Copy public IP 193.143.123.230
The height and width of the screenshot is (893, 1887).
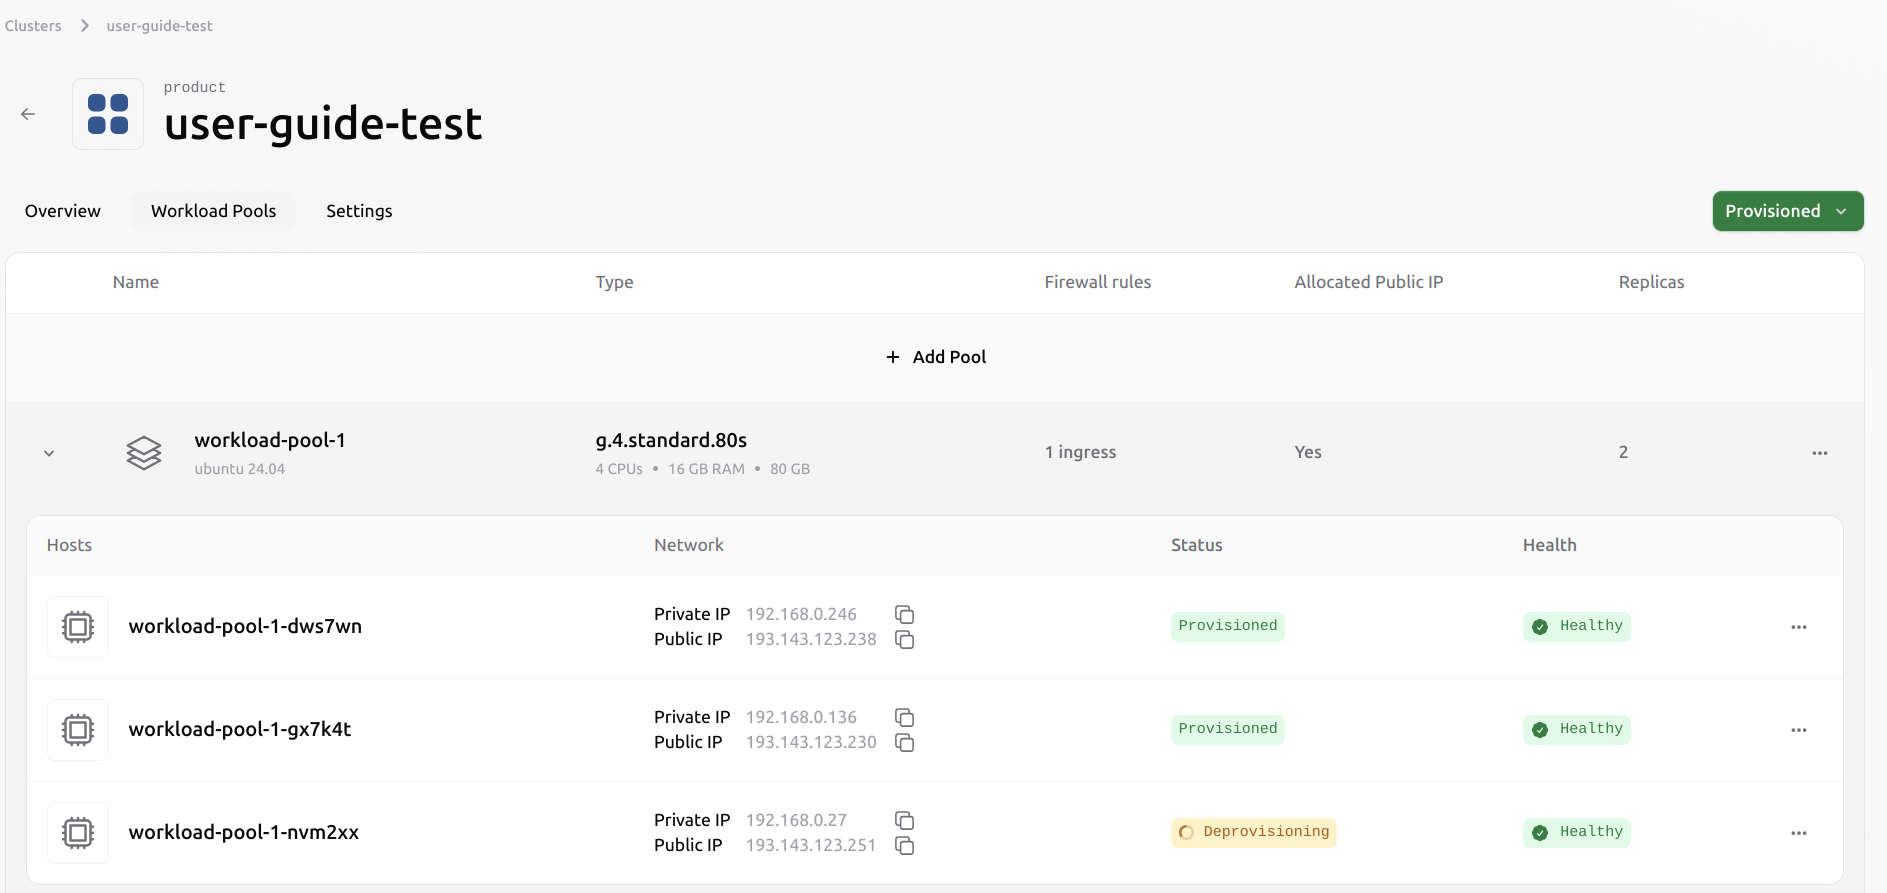pyautogui.click(x=905, y=742)
